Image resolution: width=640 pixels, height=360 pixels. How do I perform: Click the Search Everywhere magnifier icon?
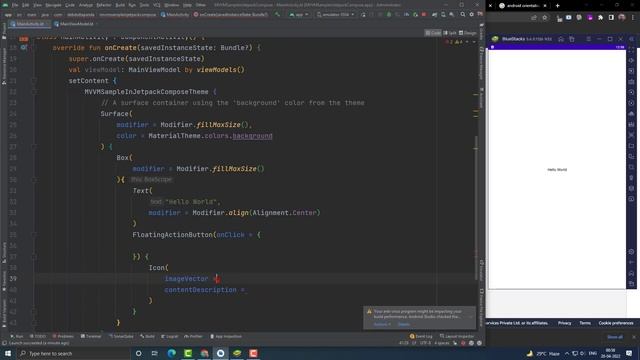pos(462,14)
